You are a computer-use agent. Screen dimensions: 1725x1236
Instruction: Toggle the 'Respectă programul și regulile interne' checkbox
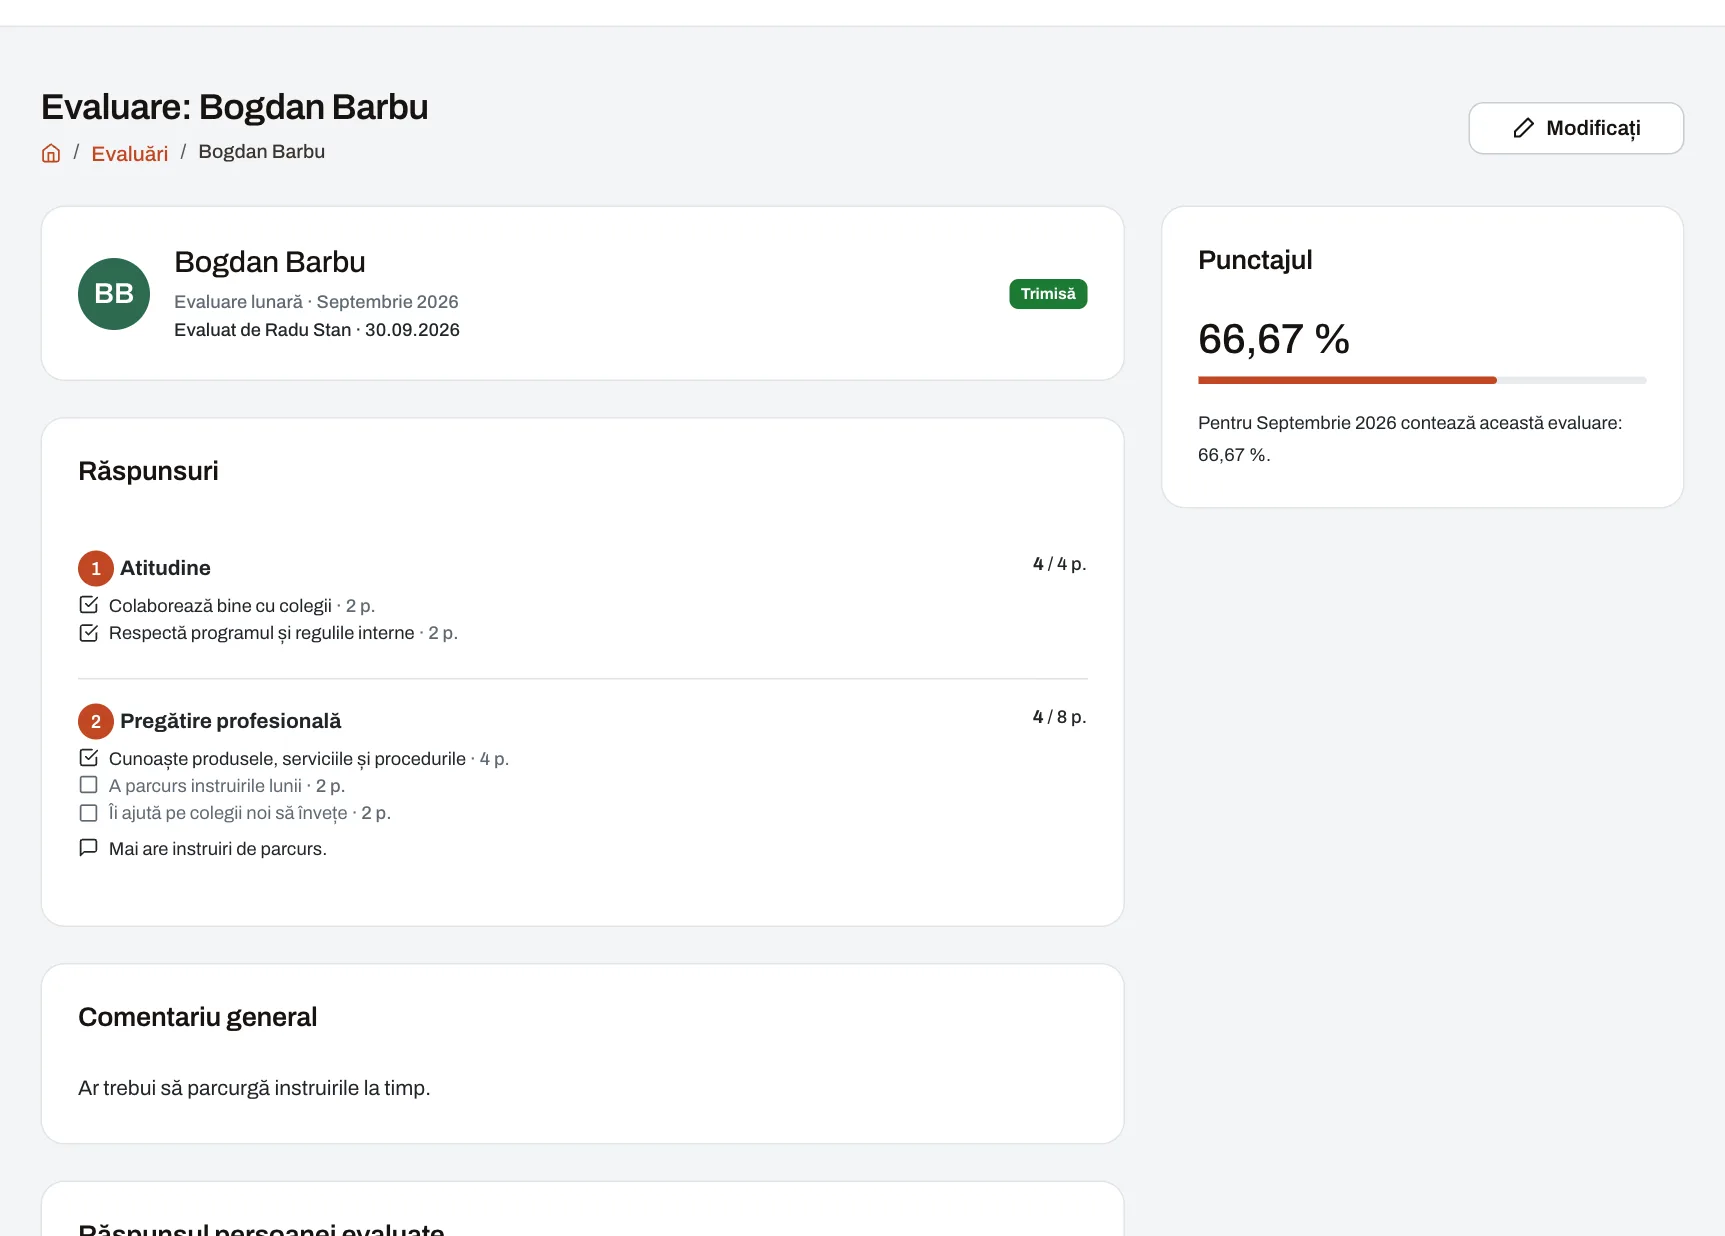[89, 632]
